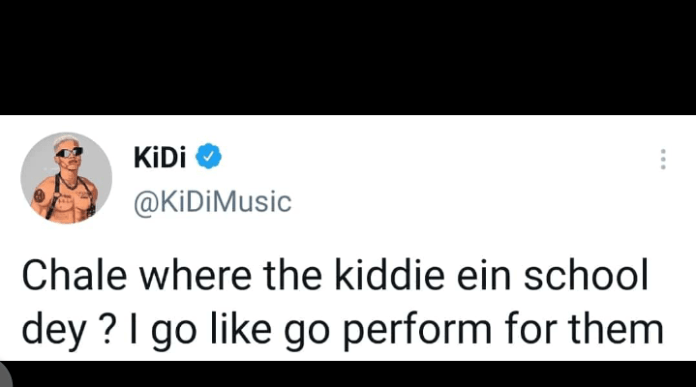This screenshot has height=387, width=696.
Task: Click the question mark in the tweet
Action: (107, 329)
